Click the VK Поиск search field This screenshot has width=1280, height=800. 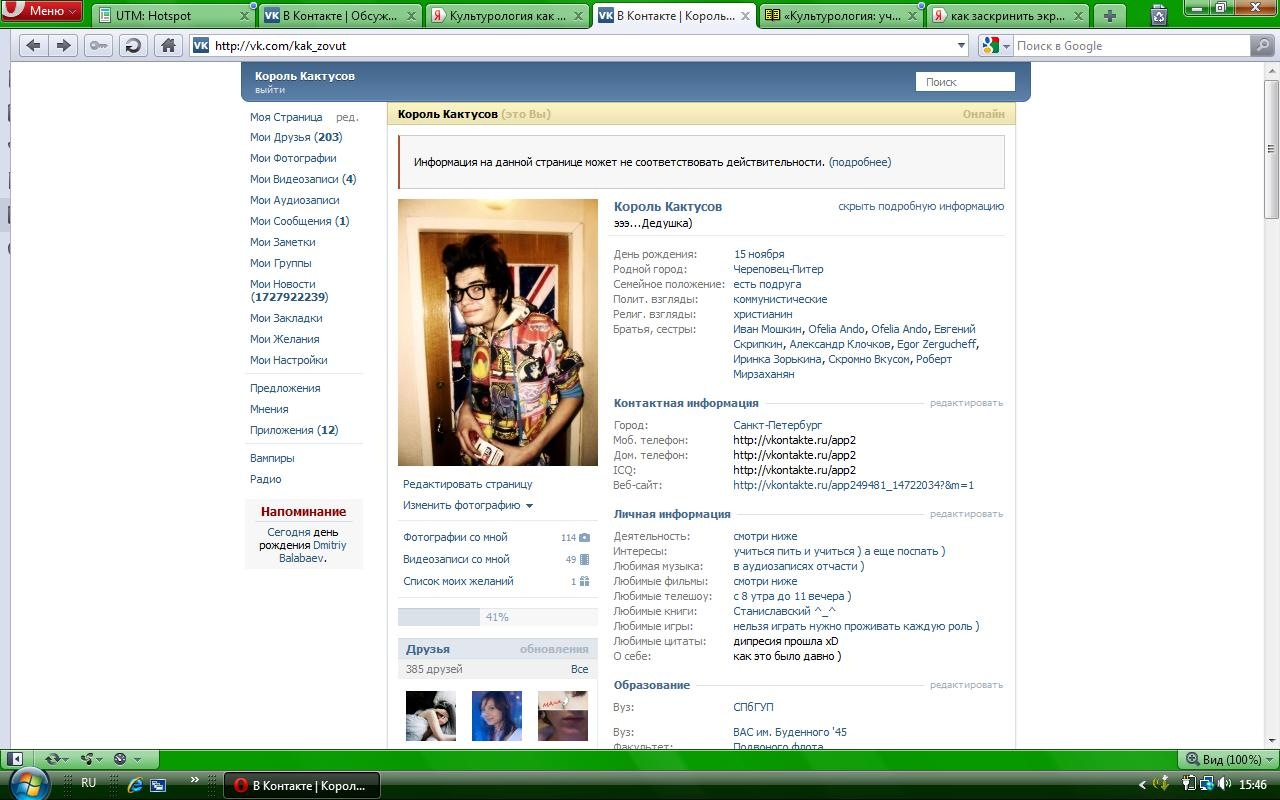click(x=965, y=82)
